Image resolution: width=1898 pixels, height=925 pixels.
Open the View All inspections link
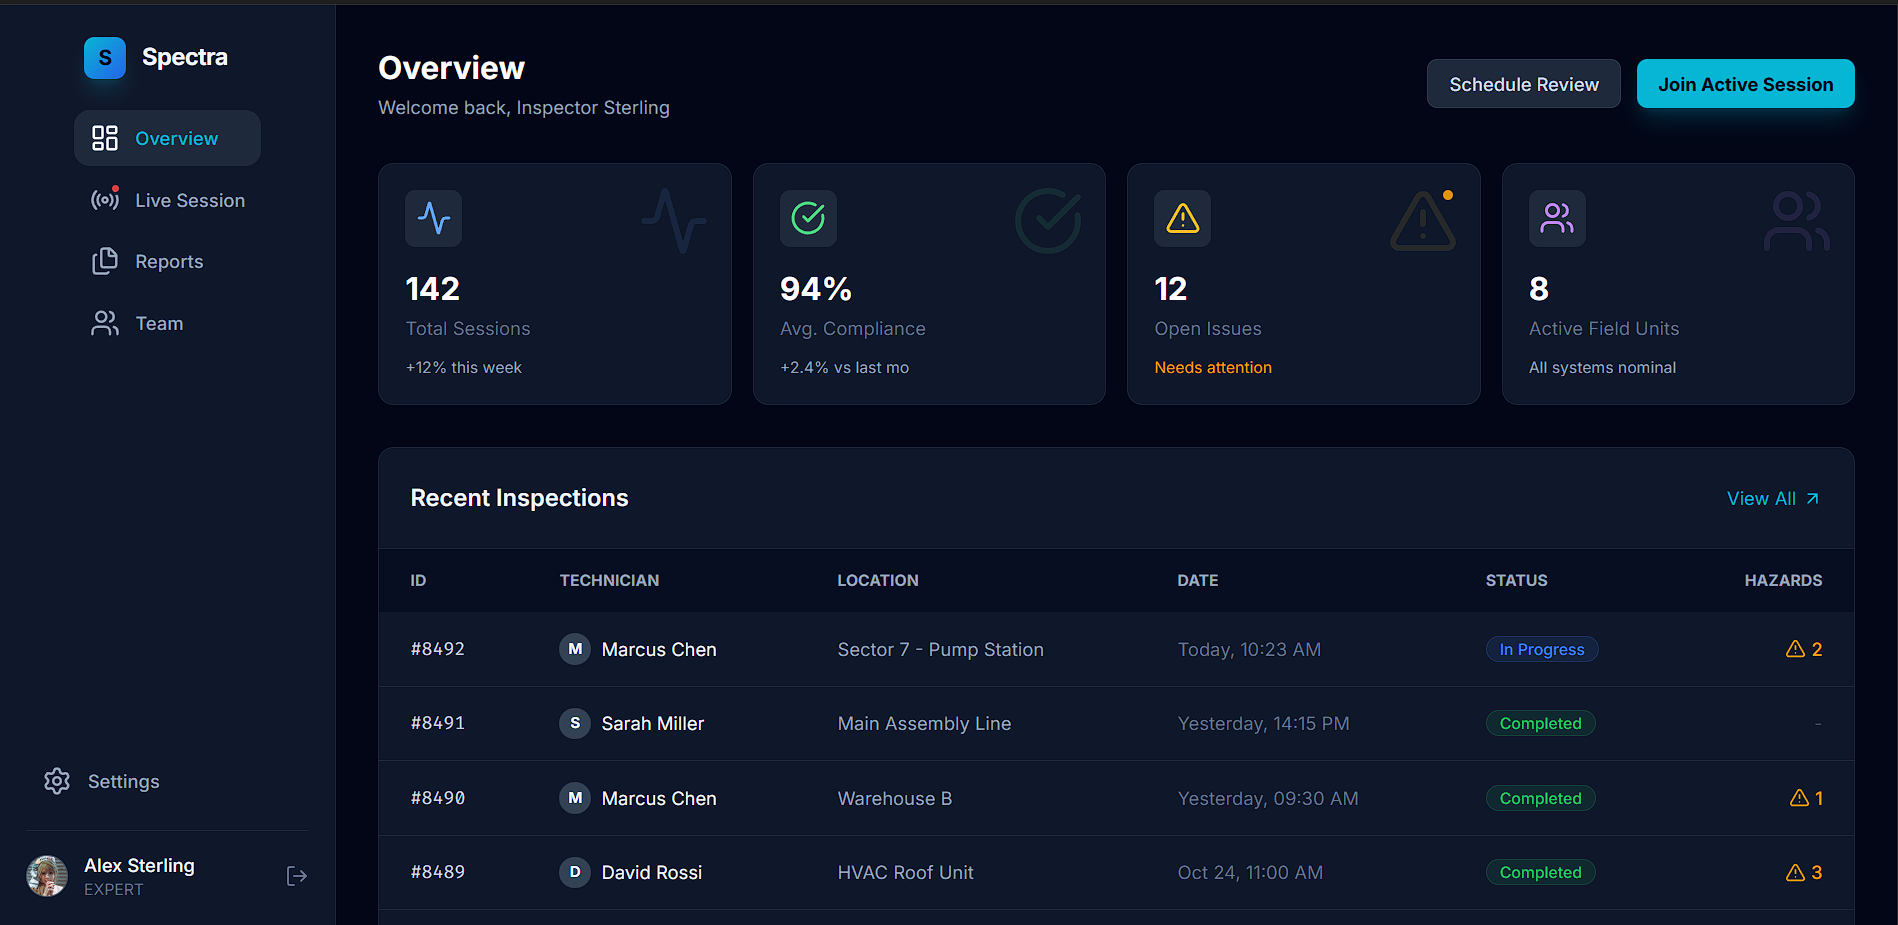(1773, 498)
